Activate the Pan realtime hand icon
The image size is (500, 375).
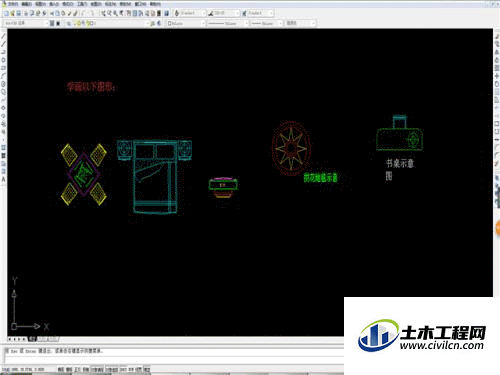(x=103, y=13)
